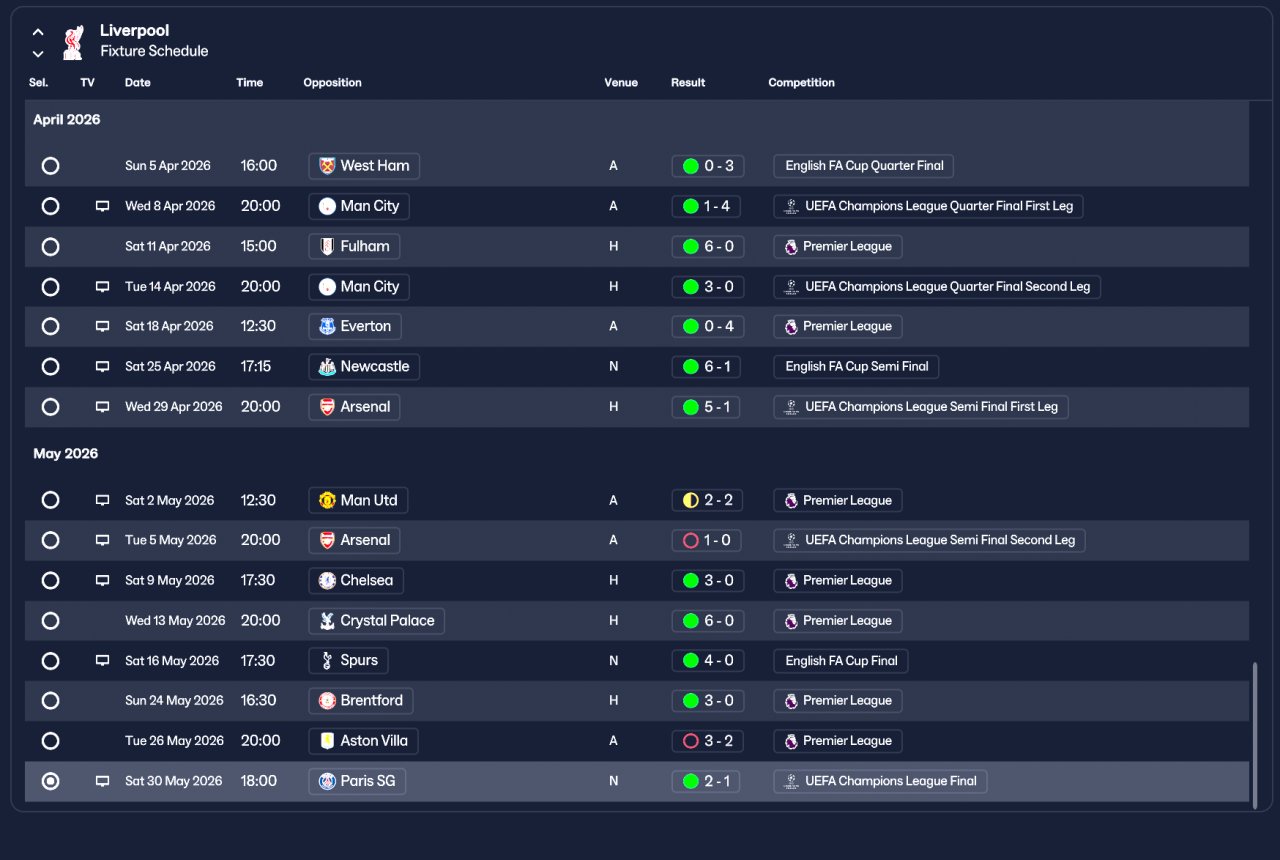Click the May 2026 month heading

pyautogui.click(x=66, y=454)
